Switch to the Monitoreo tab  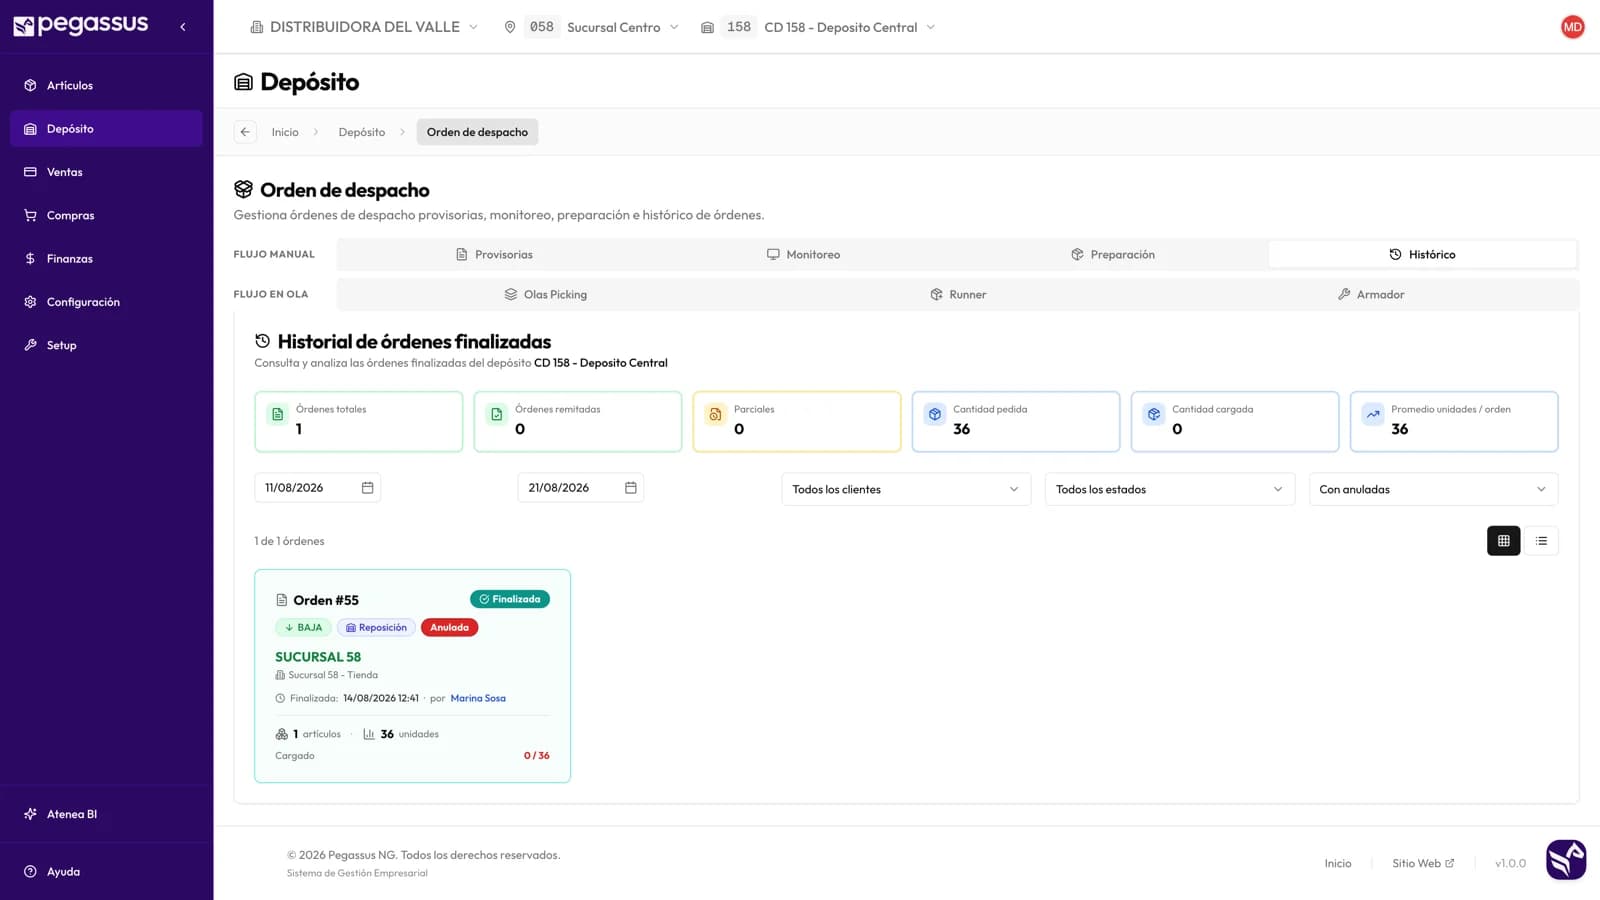(x=803, y=255)
